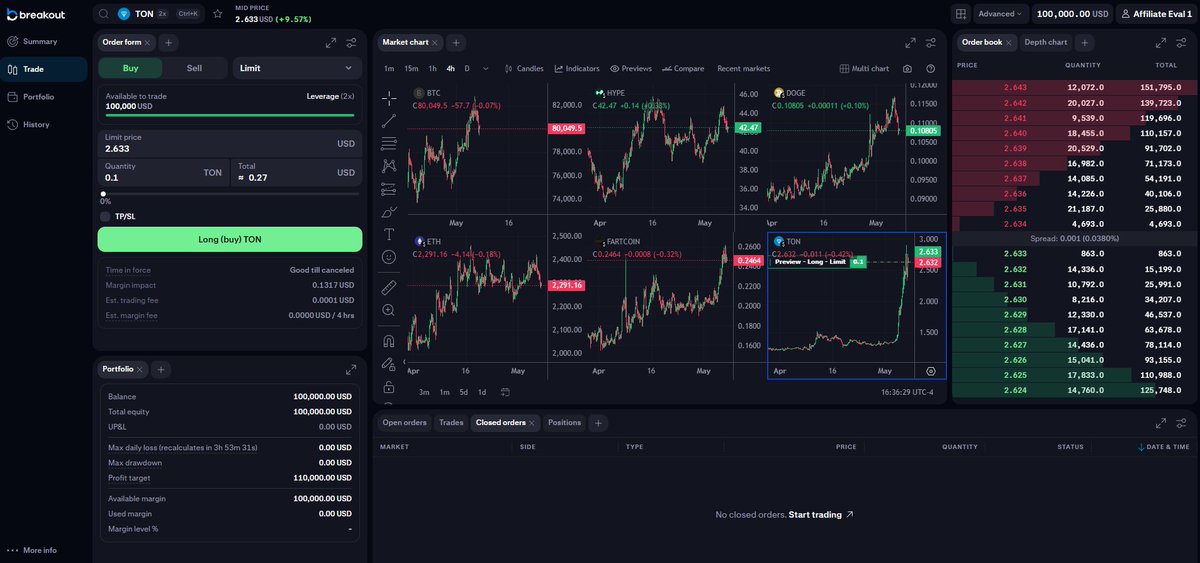Open the Indicators menu
This screenshot has width=1200, height=563.
(577, 69)
